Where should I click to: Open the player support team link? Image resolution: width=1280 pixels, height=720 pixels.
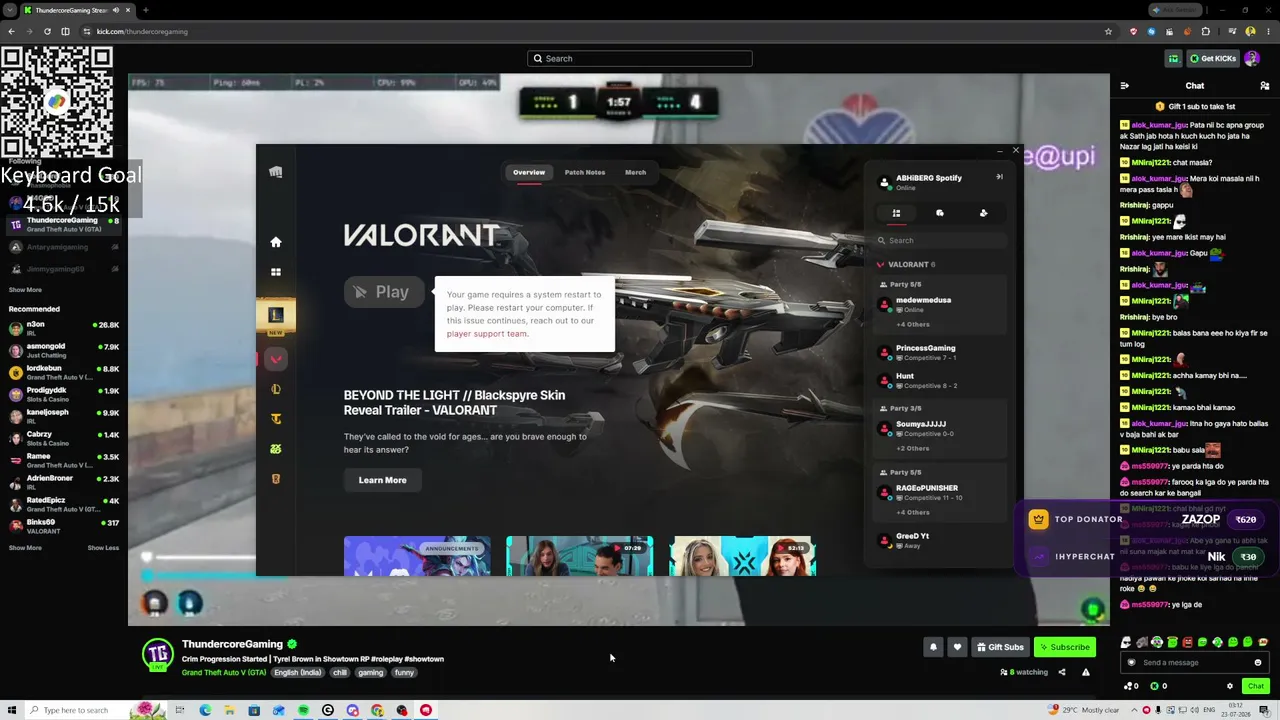[x=487, y=334]
